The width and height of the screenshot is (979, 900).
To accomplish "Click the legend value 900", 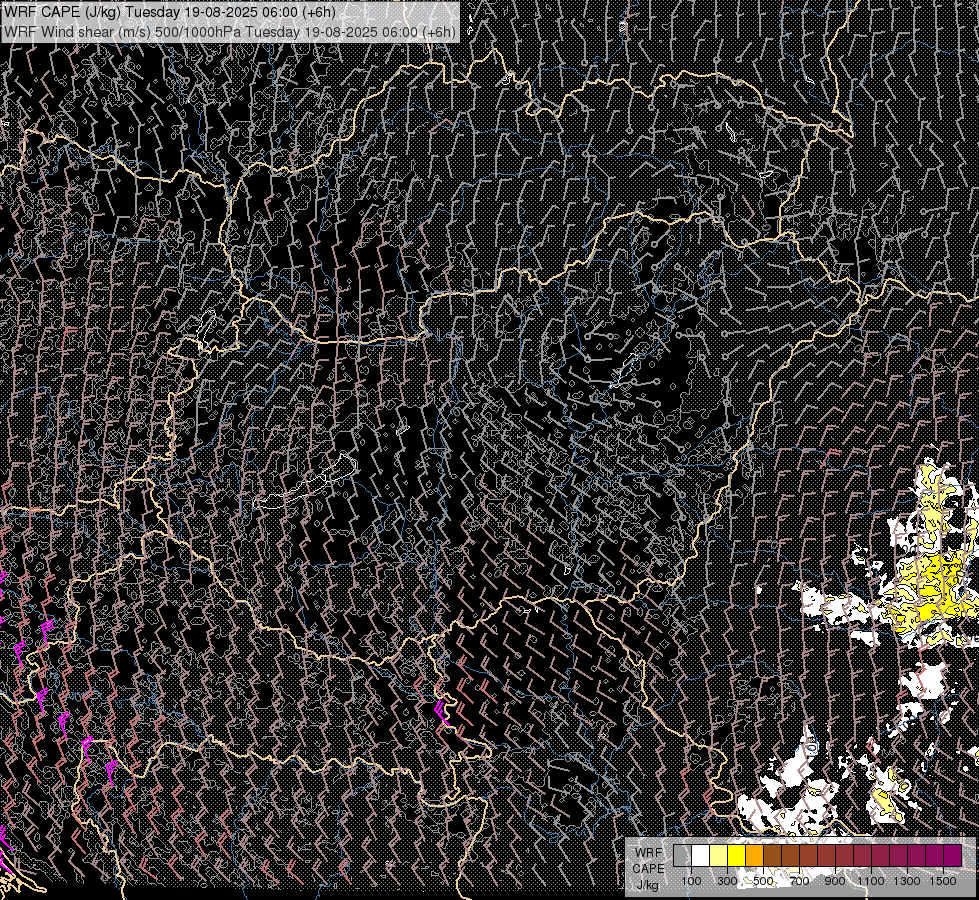I will 835,881.
